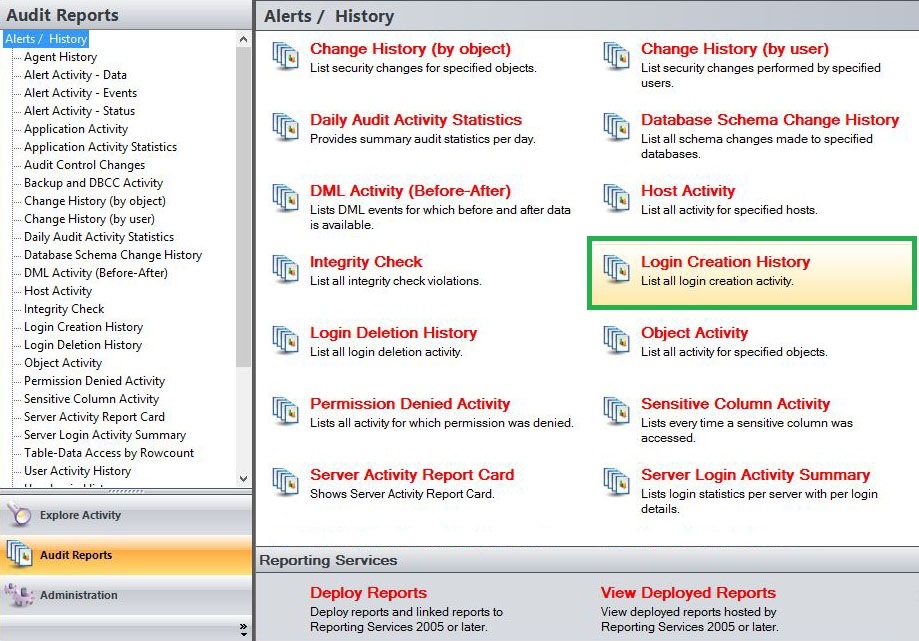This screenshot has height=641, width=919.
Task: Open Change History (by object) report link
Action: (410, 49)
